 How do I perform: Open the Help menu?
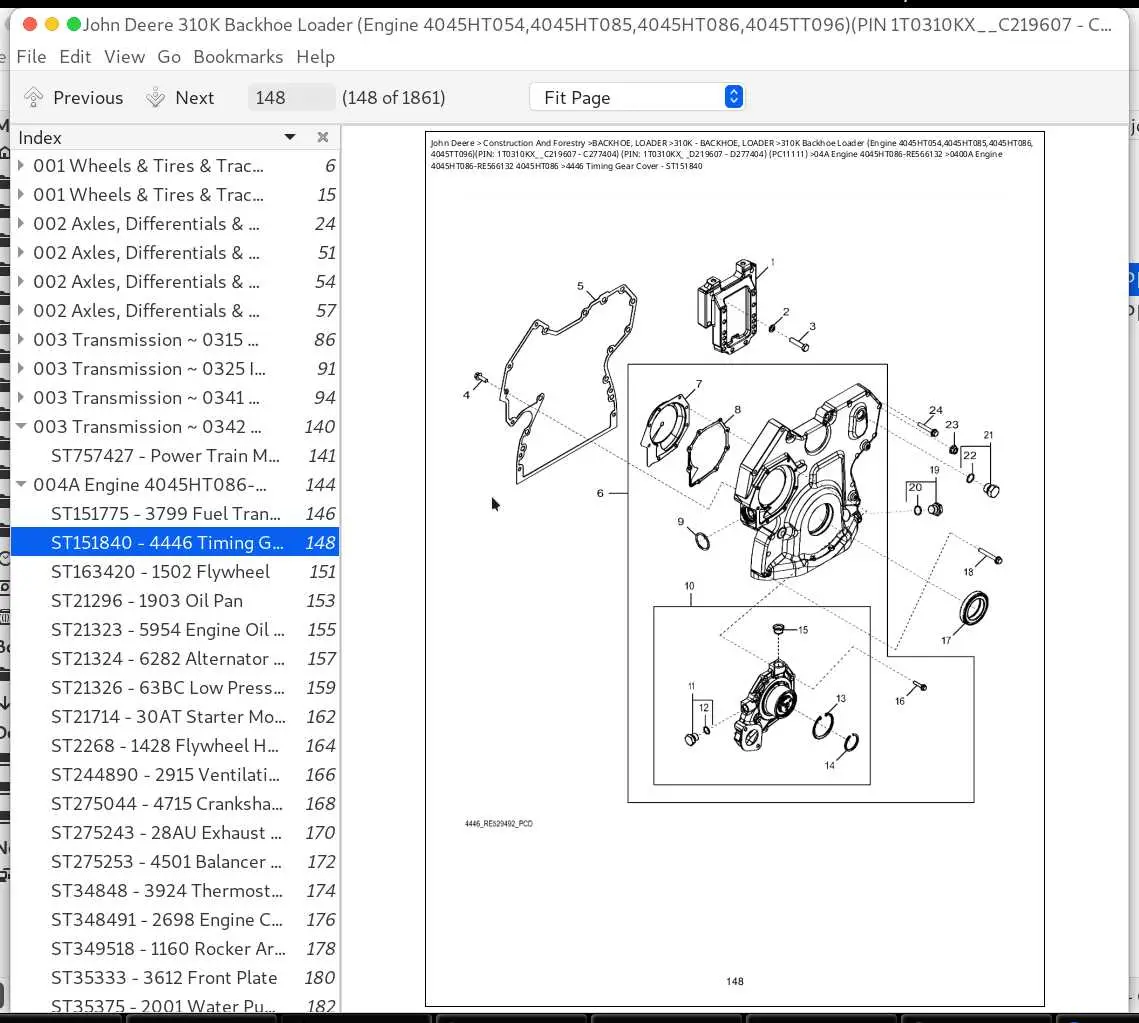point(315,57)
